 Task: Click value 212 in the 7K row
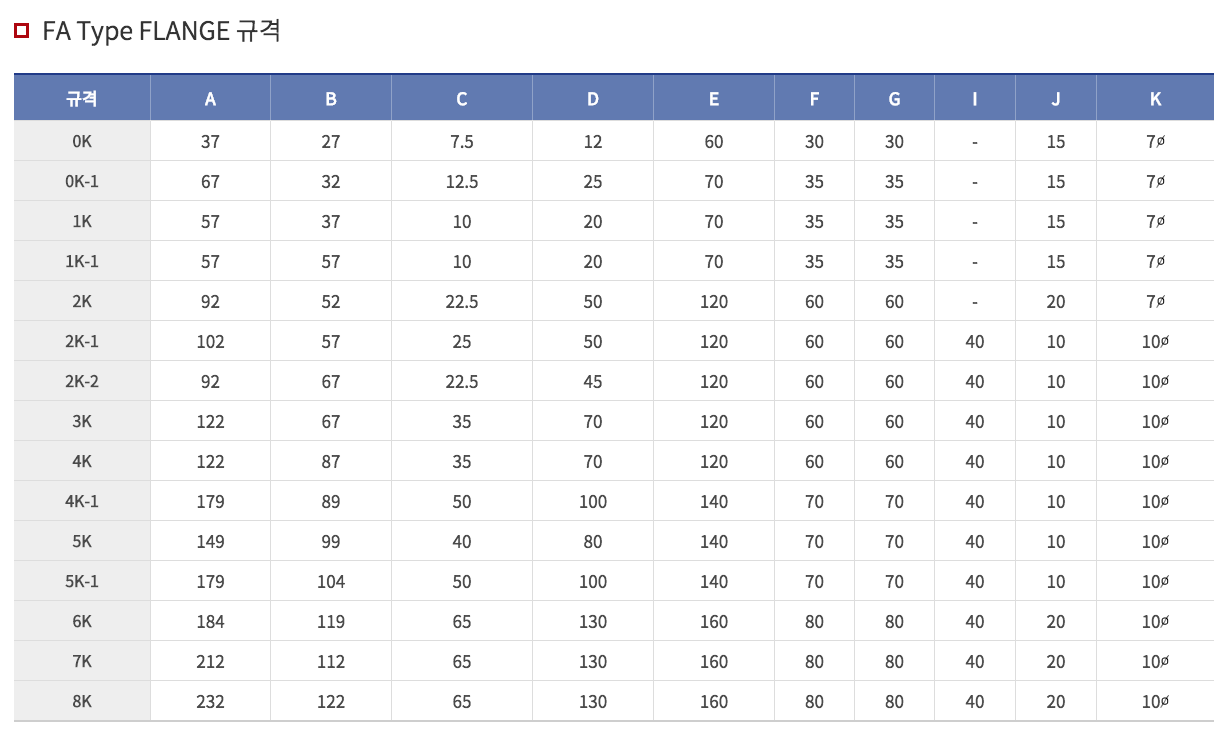(x=210, y=662)
